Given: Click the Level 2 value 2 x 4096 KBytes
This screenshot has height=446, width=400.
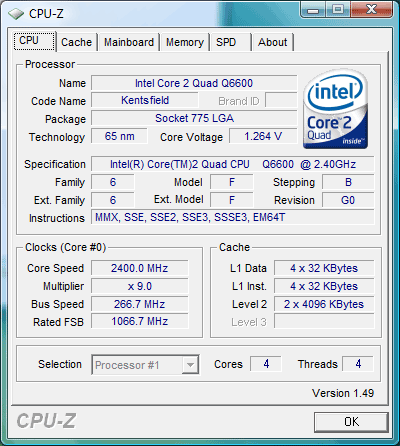Looking at the screenshot, I should (x=324, y=304).
